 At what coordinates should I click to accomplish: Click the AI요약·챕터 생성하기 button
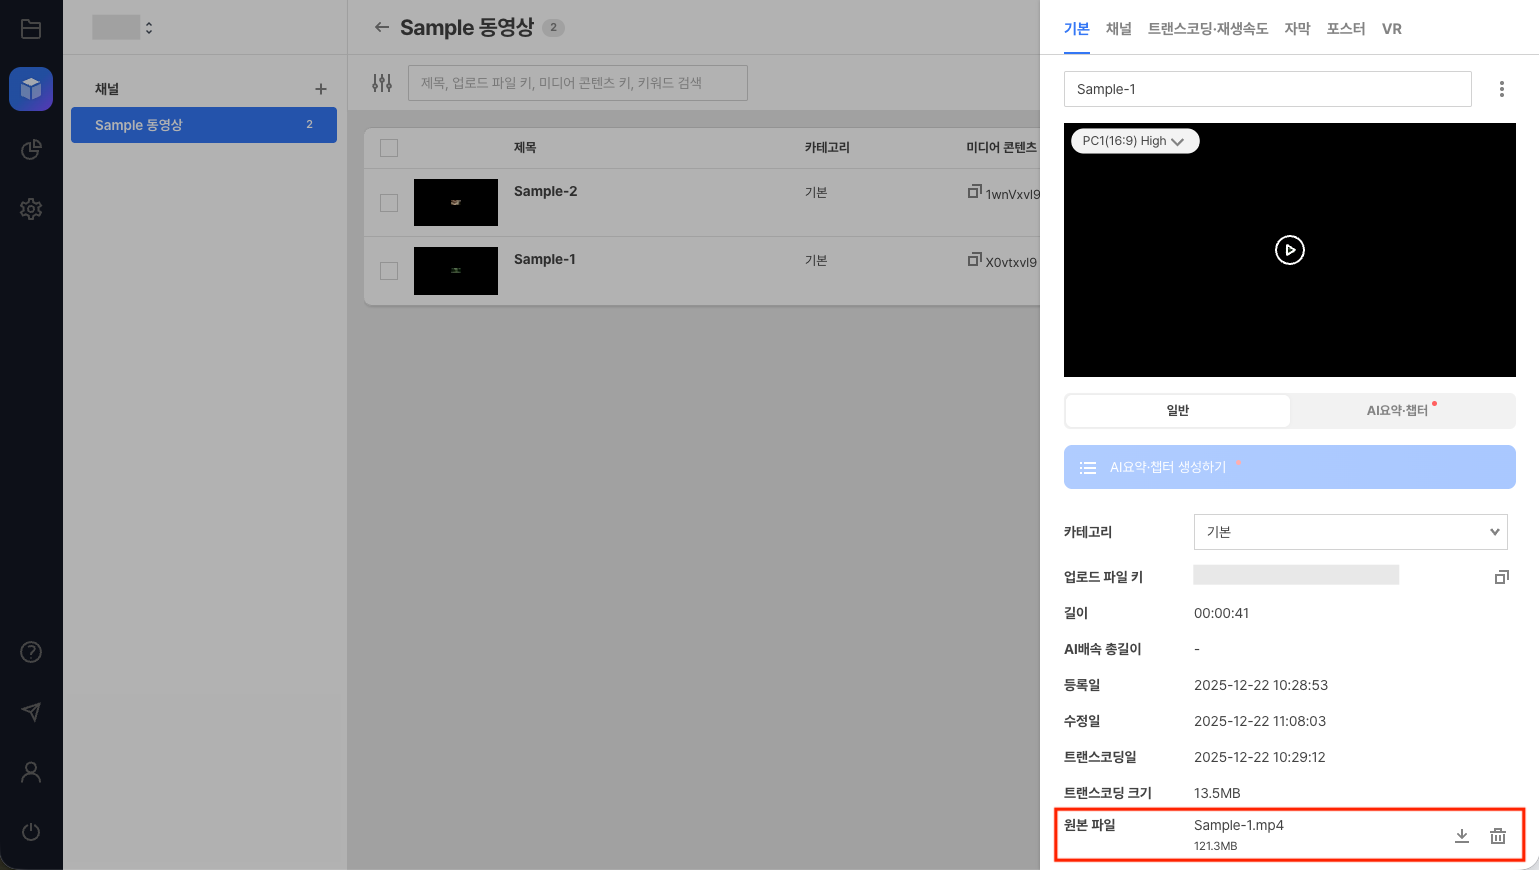[1289, 467]
